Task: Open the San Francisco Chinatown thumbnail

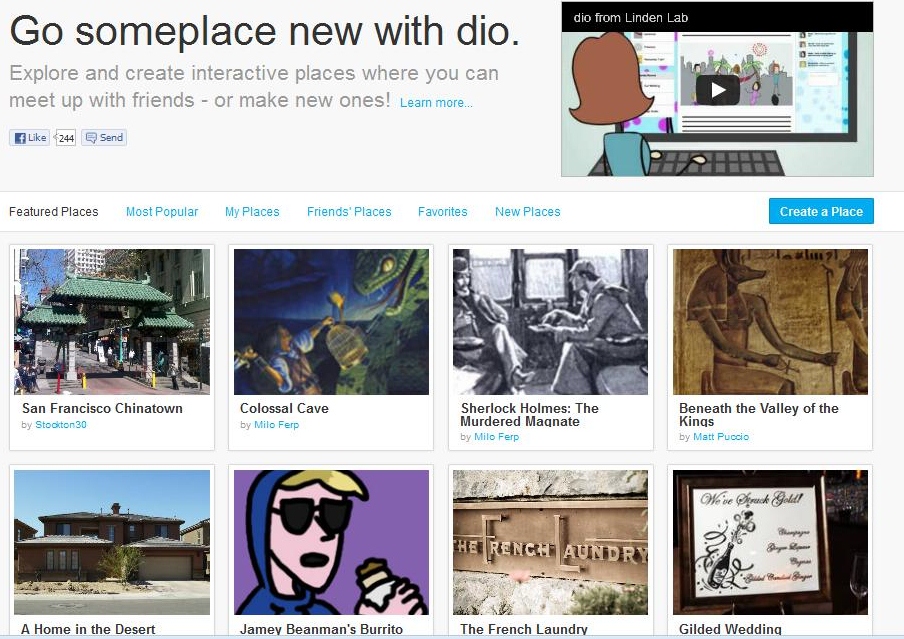Action: point(112,322)
